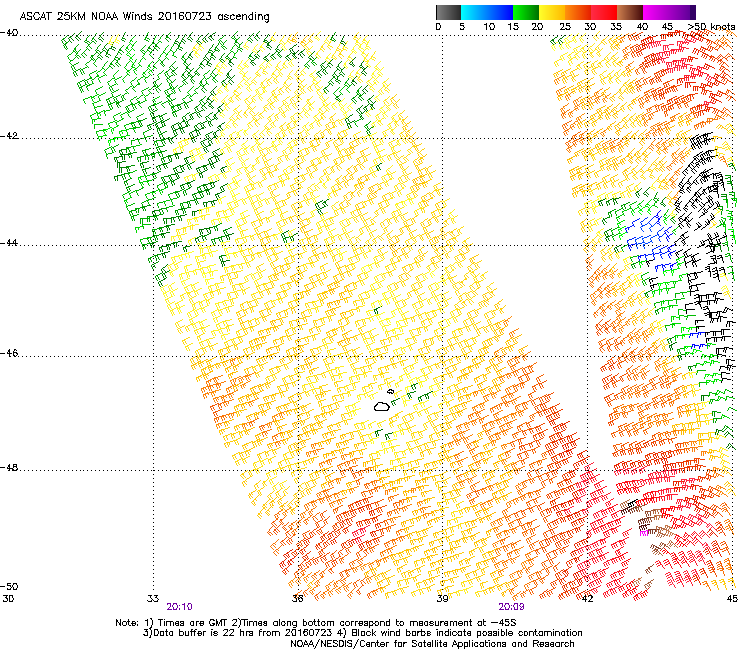The height and width of the screenshot is (650, 740).
Task: Click the title "ASCAT 25KM NOAA Winds 20160723 ascending"
Action: coord(144,17)
